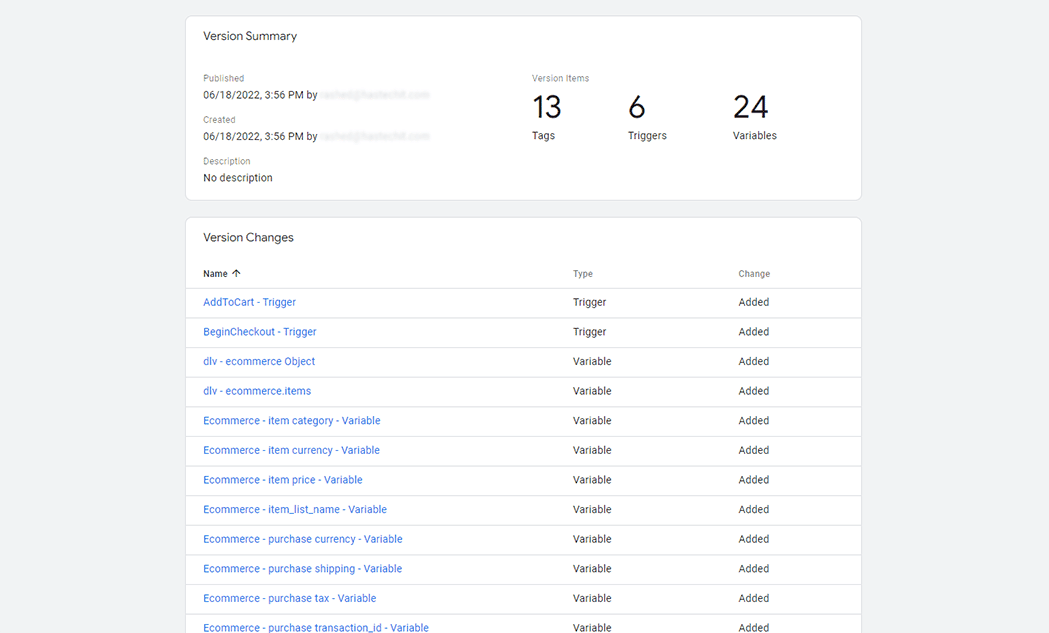This screenshot has height=633, width=1049.
Task: Click the Version Summary heading
Action: click(250, 35)
